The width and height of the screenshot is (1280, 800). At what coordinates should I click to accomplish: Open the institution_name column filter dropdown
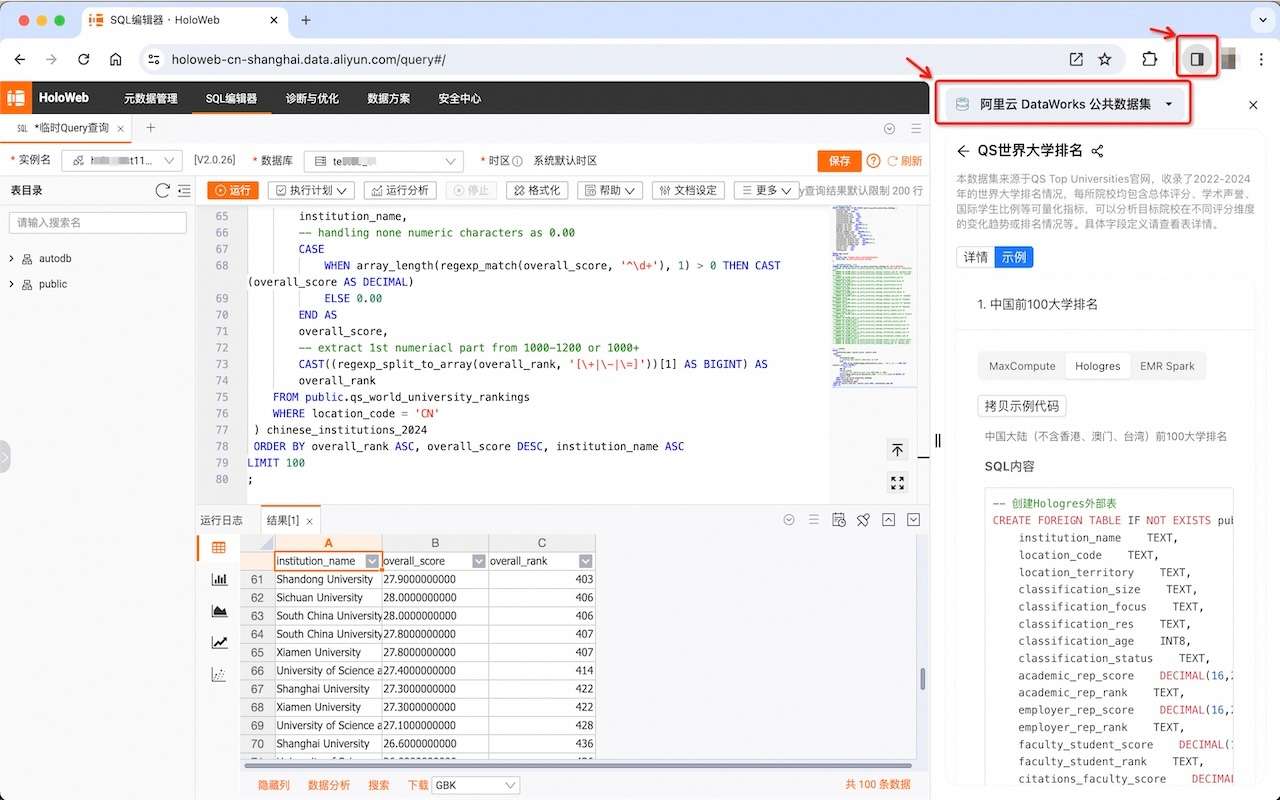point(372,561)
